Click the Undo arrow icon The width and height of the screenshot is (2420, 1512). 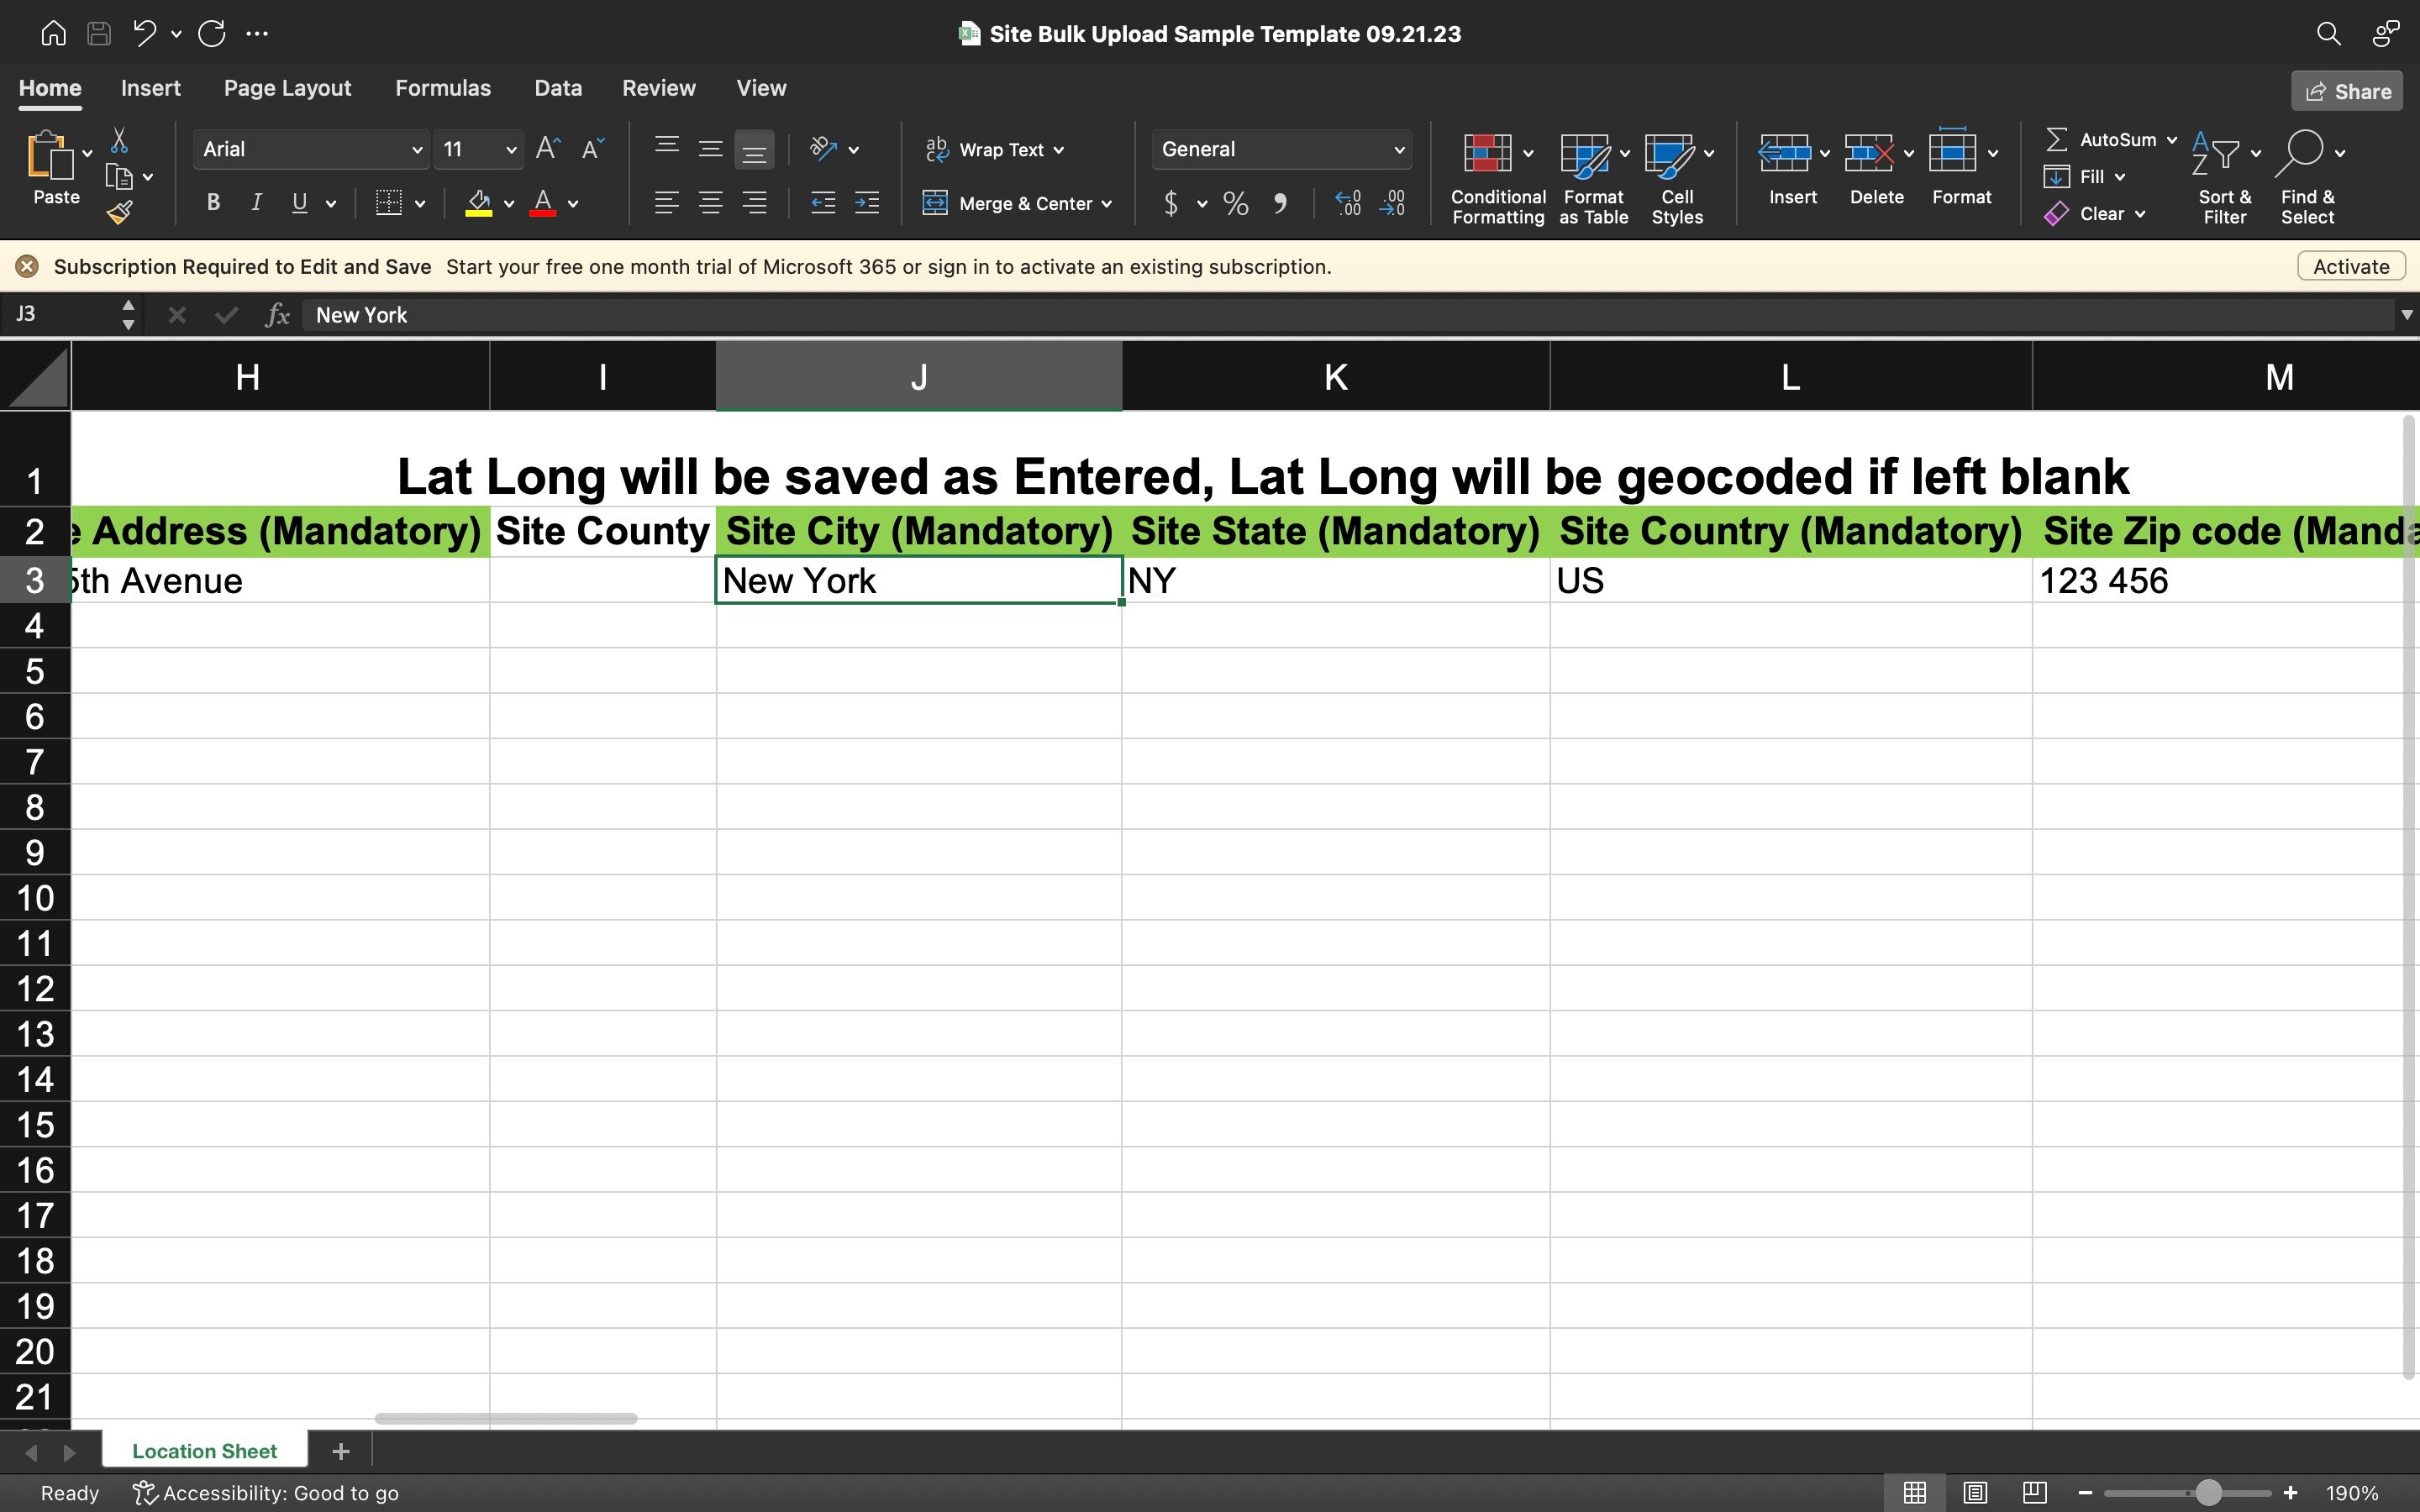click(x=145, y=33)
